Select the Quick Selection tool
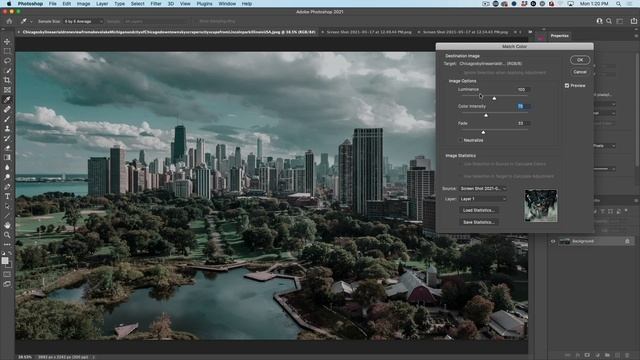This screenshot has height=360, width=640. 7,71
